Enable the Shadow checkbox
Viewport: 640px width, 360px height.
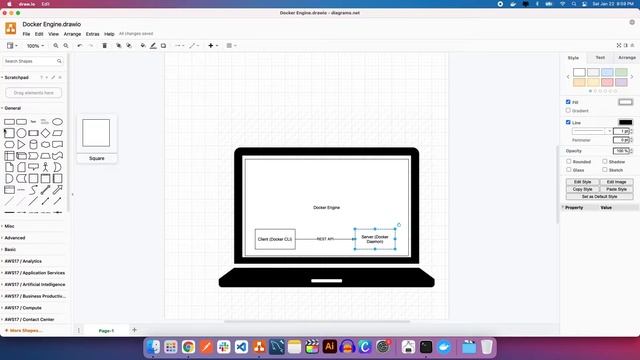click(x=604, y=161)
